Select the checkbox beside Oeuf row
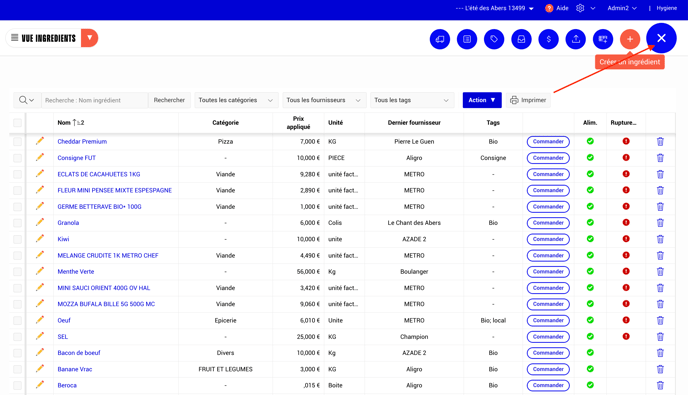688x395 pixels. 18,320
